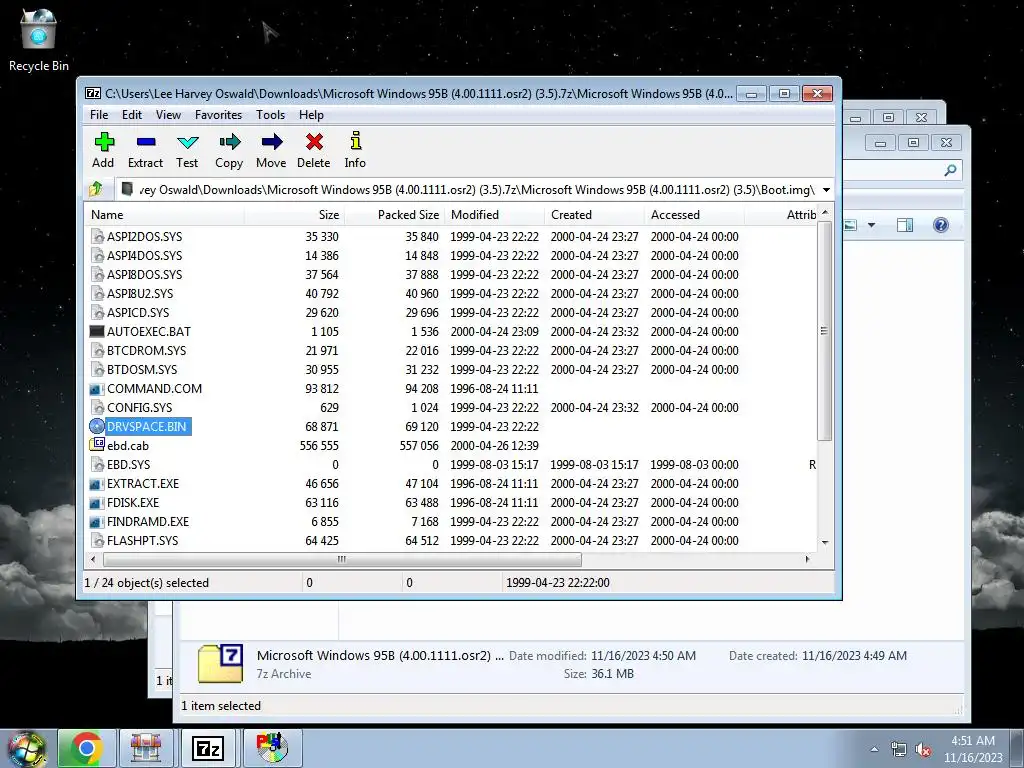Viewport: 1024px width, 768px height.
Task: Click the DRVSPACE.BIN disc icon
Action: tap(97, 426)
